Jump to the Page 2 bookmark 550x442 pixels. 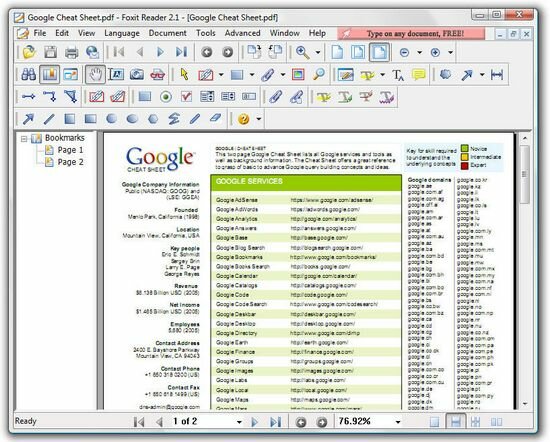(x=70, y=162)
